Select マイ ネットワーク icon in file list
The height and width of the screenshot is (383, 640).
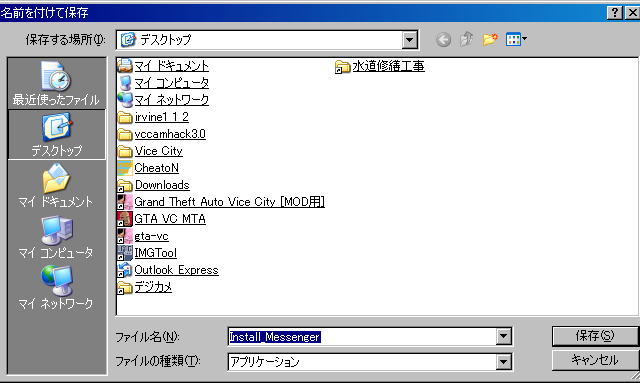pyautogui.click(x=125, y=100)
